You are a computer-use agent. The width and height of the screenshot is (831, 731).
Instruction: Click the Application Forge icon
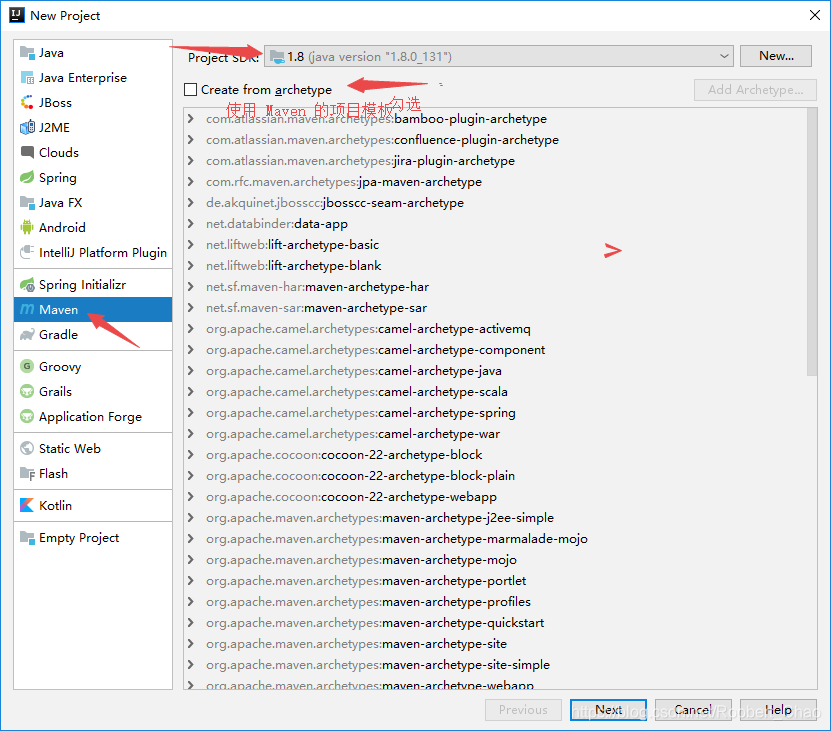(27, 416)
